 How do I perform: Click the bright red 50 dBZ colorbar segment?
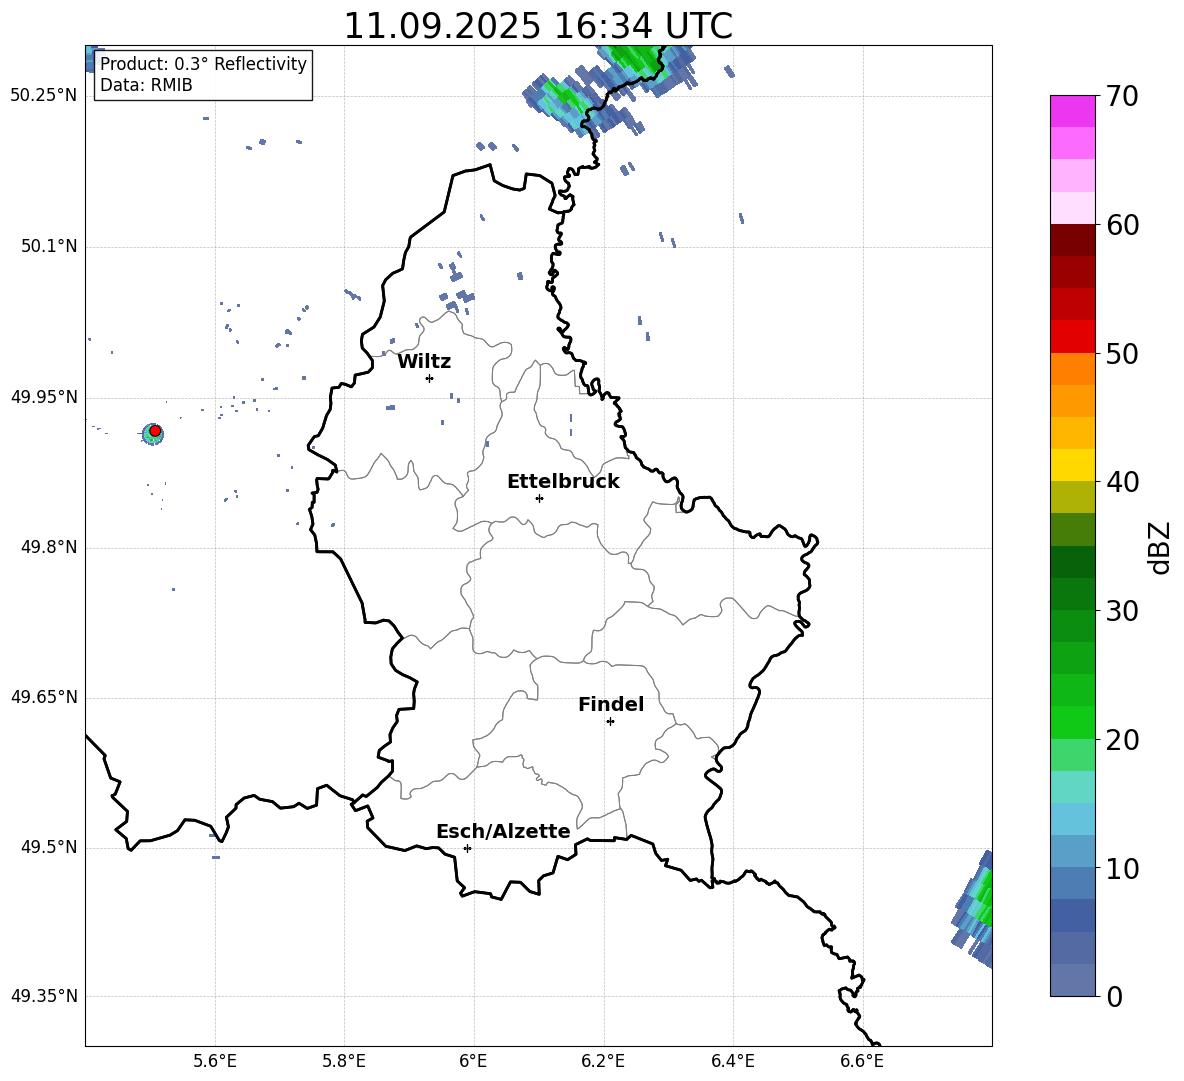(x=1072, y=337)
